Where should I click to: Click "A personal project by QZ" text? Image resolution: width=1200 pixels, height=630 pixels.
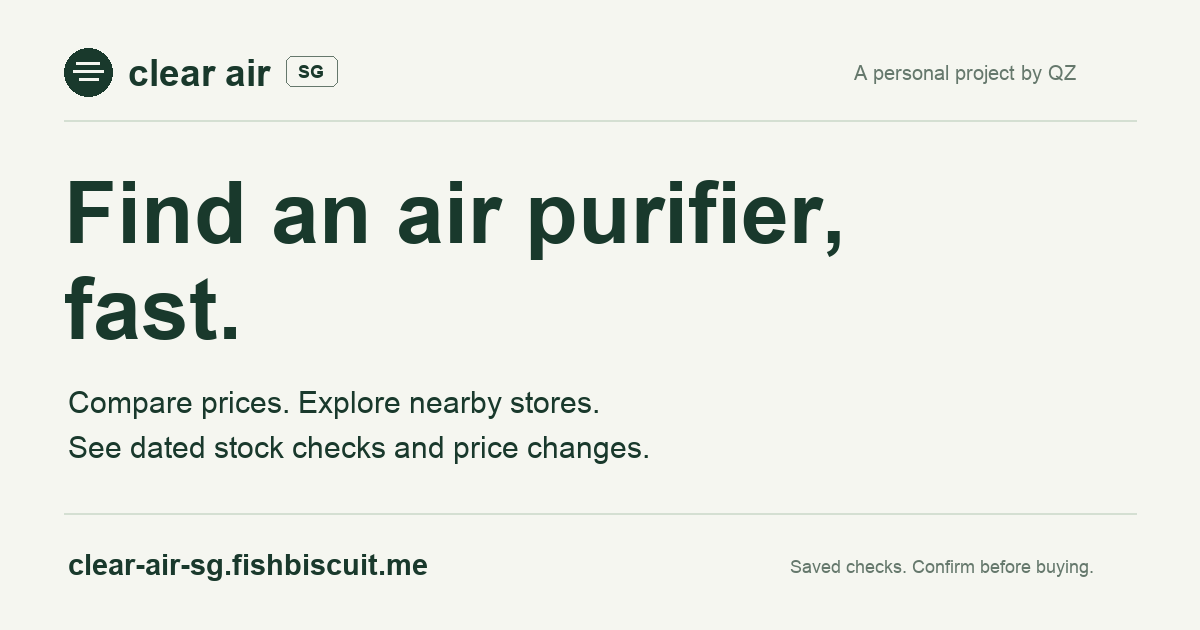point(965,73)
